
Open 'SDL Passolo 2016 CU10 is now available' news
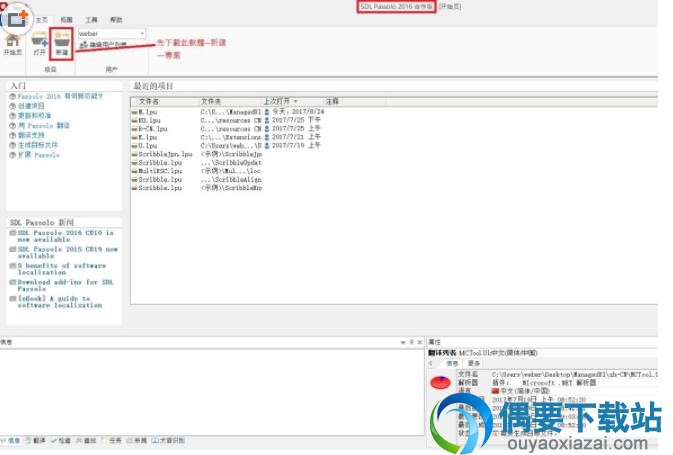coord(65,236)
